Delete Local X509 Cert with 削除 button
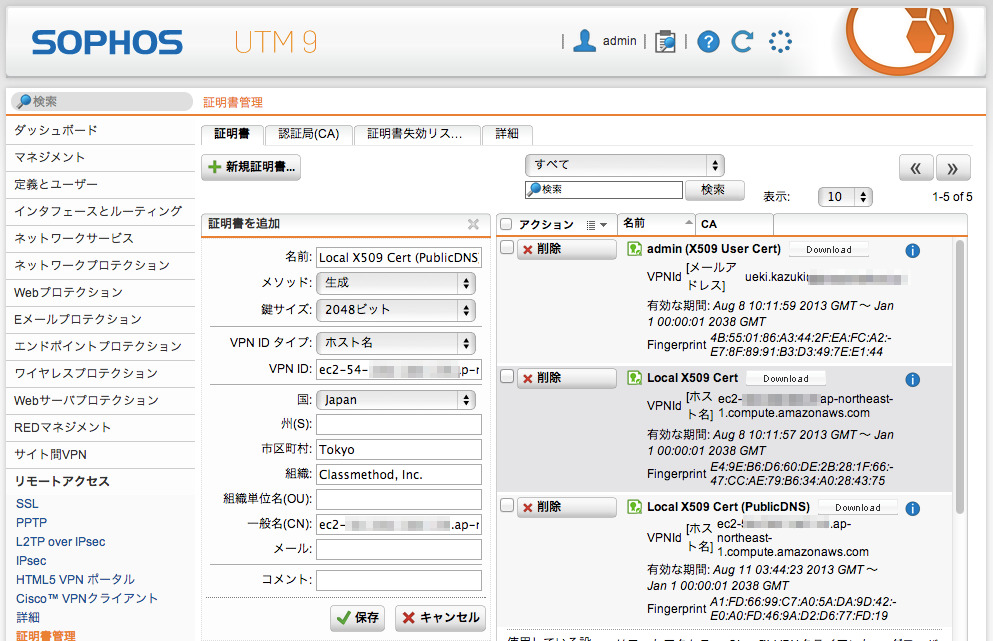 (567, 378)
